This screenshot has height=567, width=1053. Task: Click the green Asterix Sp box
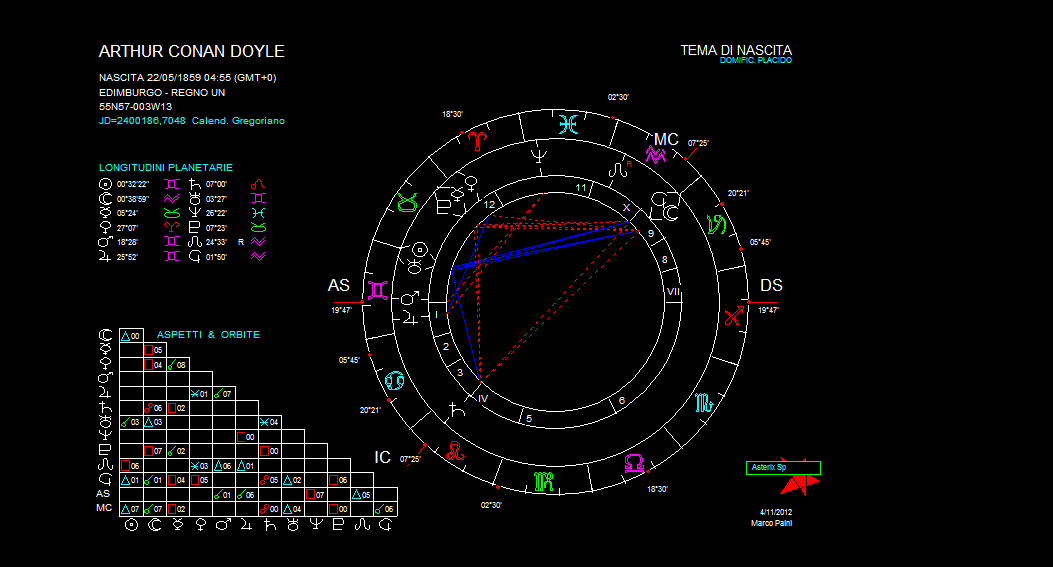783,468
